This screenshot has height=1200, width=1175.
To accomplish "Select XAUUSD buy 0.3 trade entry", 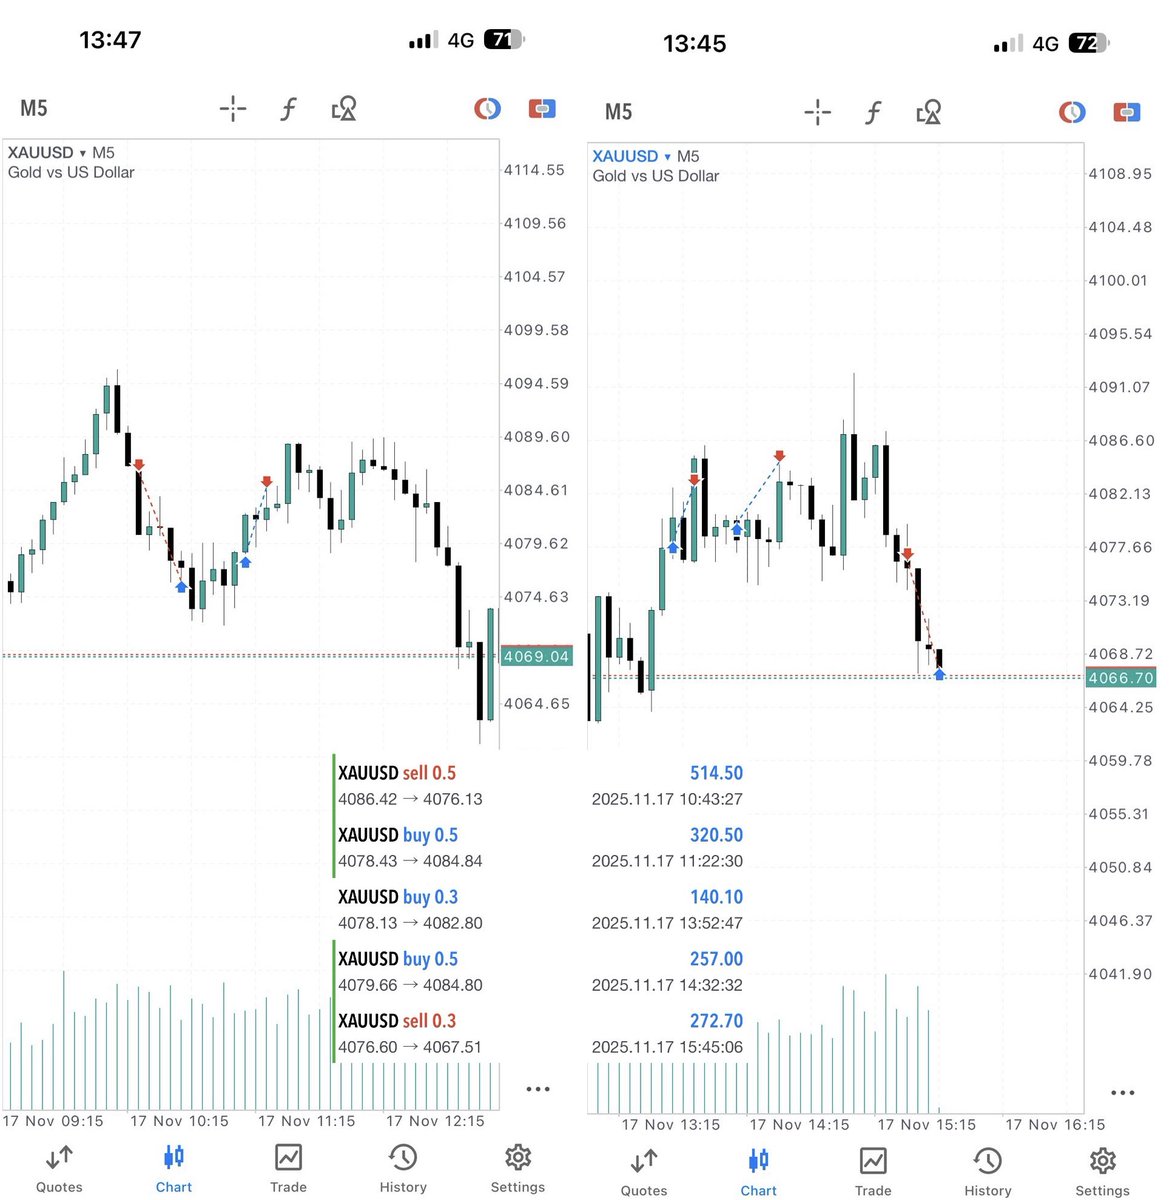I will (x=410, y=909).
